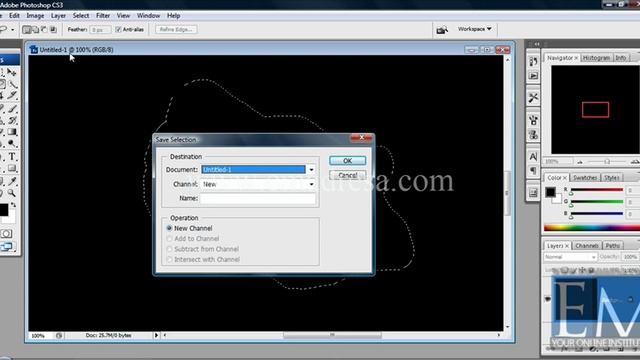
Task: Change the screen mode
Action: tap(7, 246)
